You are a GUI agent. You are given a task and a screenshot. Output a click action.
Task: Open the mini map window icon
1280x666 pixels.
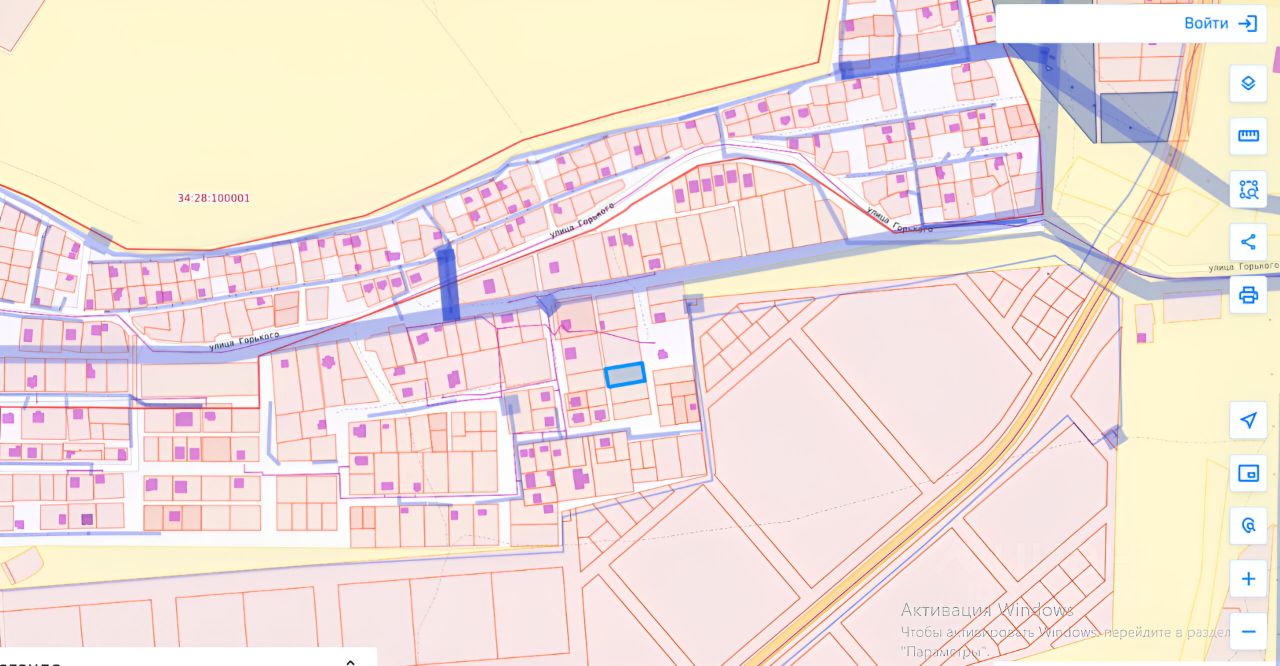1248,473
